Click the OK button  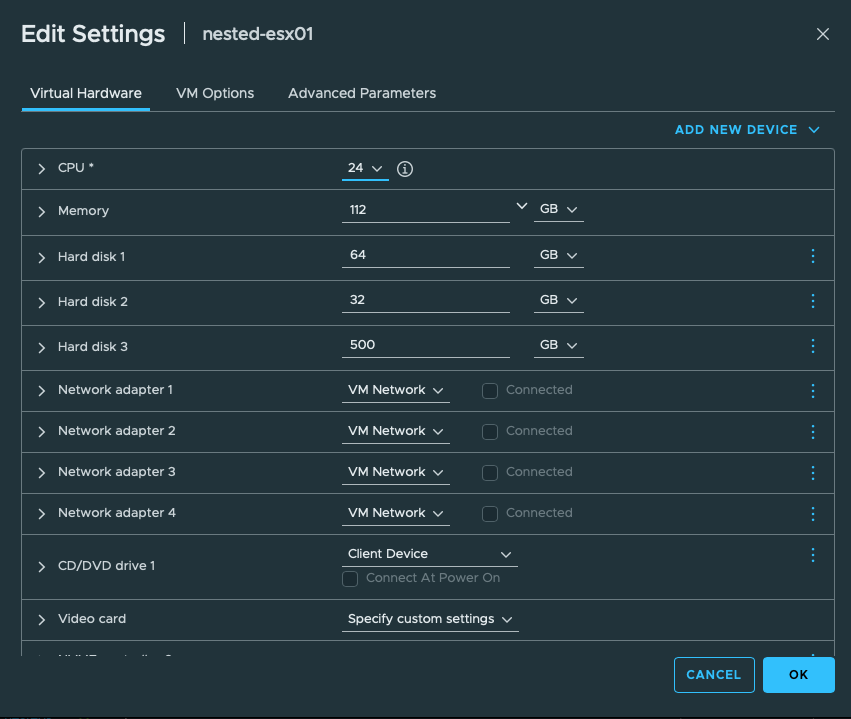[x=798, y=675]
